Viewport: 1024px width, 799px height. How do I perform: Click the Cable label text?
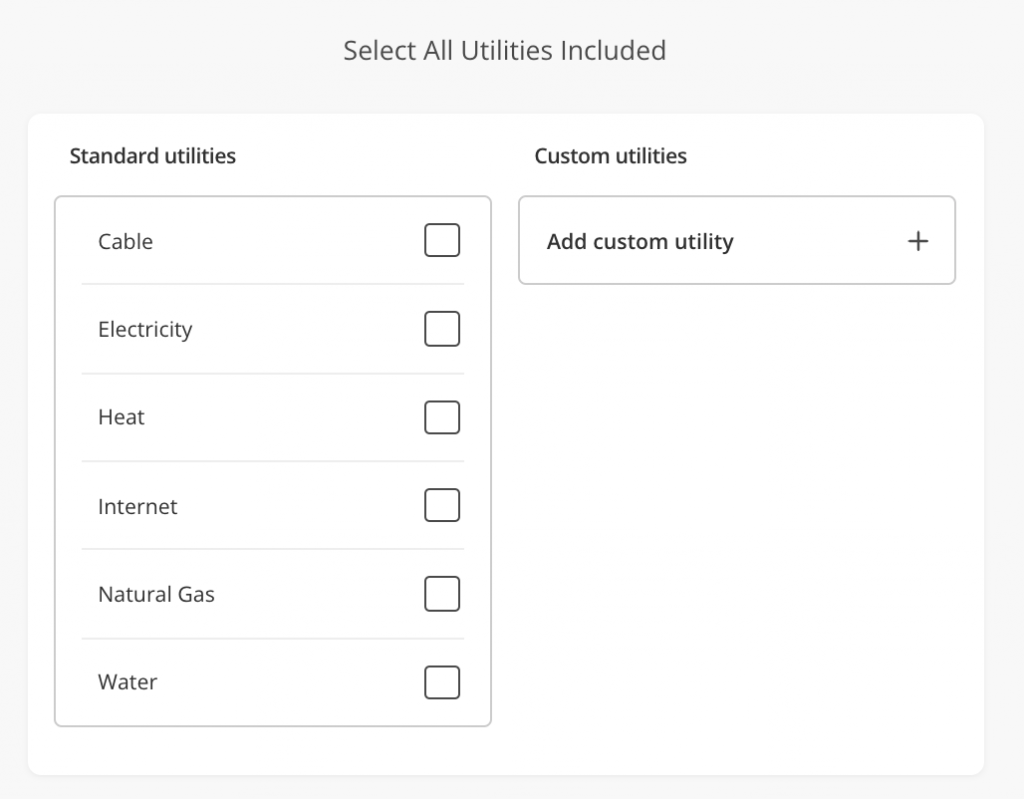pos(125,242)
